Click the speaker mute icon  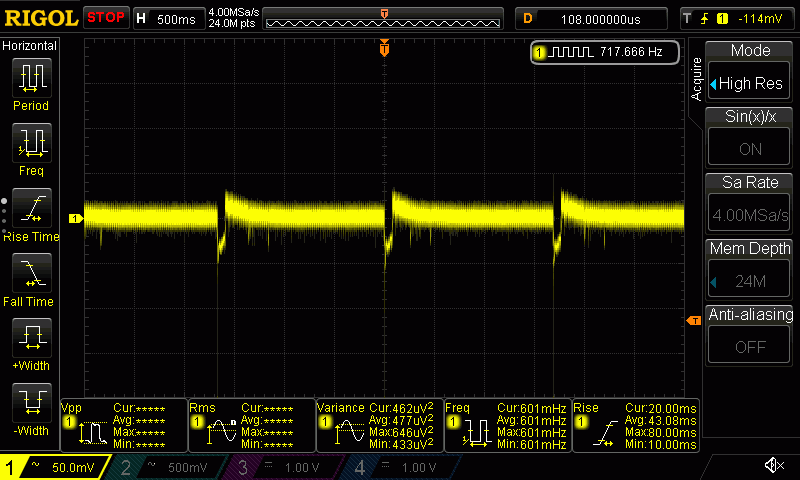coord(773,466)
